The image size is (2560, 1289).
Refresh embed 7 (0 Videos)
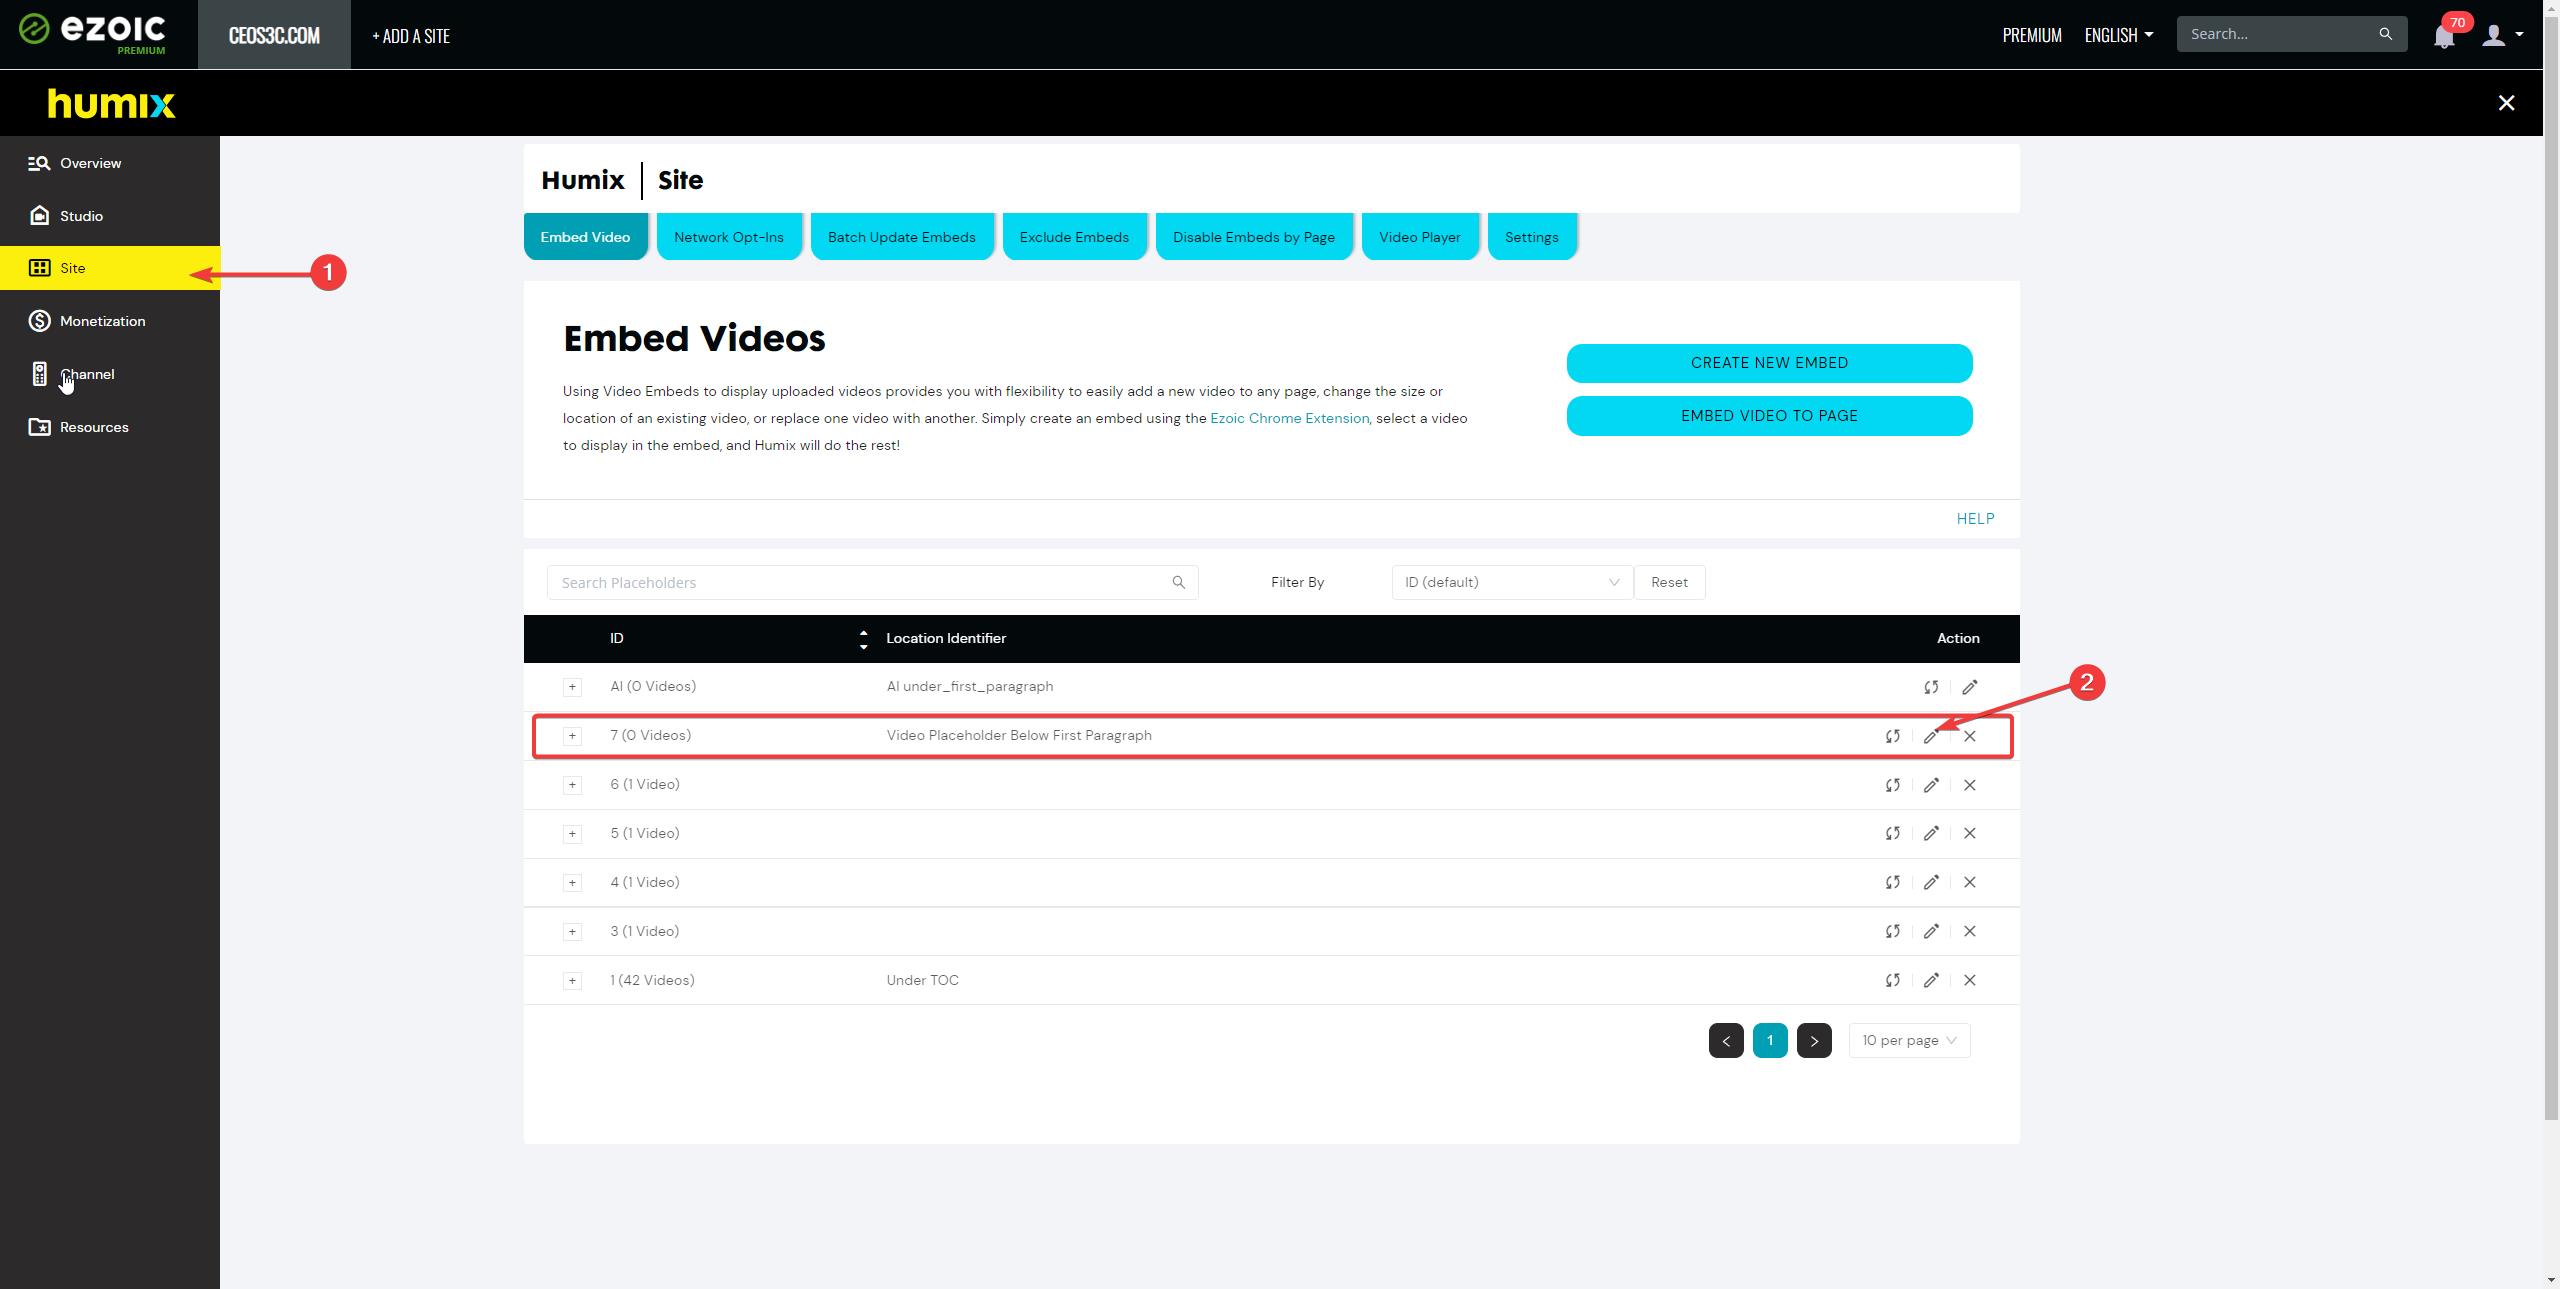tap(1892, 736)
